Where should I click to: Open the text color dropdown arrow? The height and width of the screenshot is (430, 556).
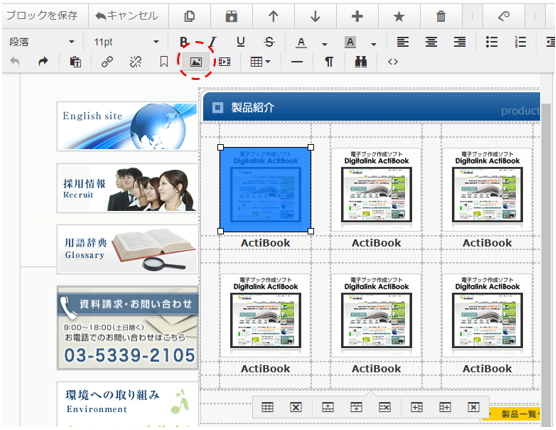point(324,44)
